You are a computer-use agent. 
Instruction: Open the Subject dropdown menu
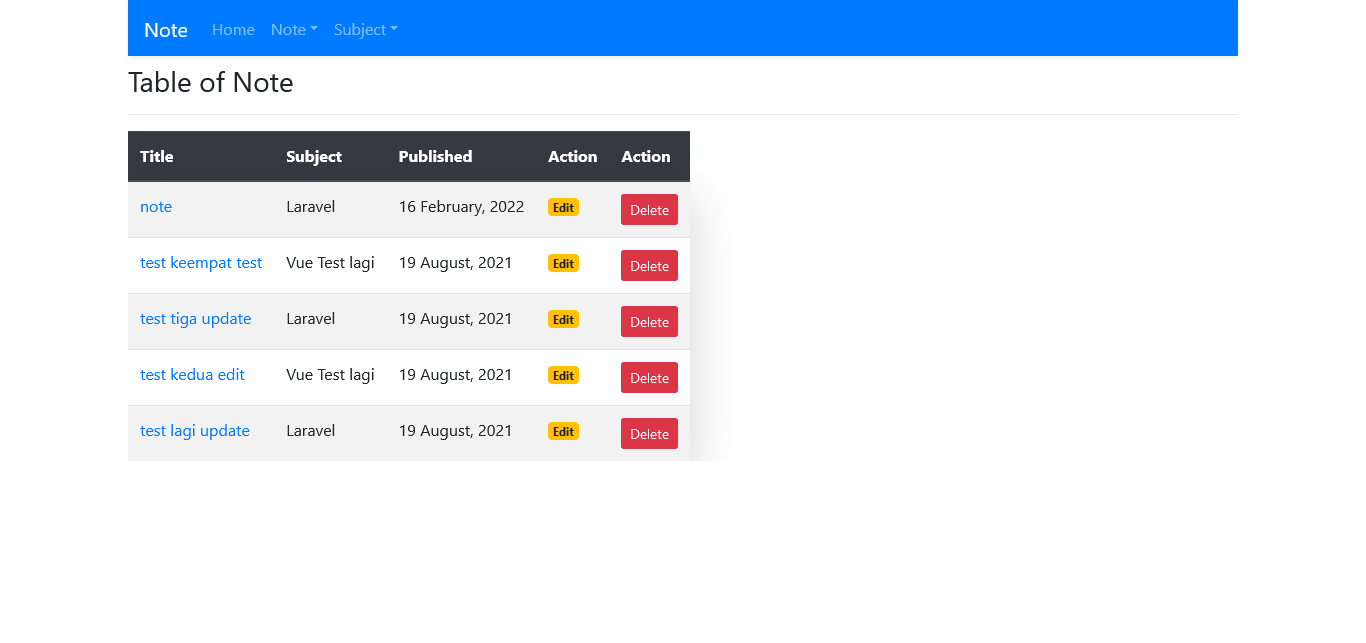click(365, 30)
